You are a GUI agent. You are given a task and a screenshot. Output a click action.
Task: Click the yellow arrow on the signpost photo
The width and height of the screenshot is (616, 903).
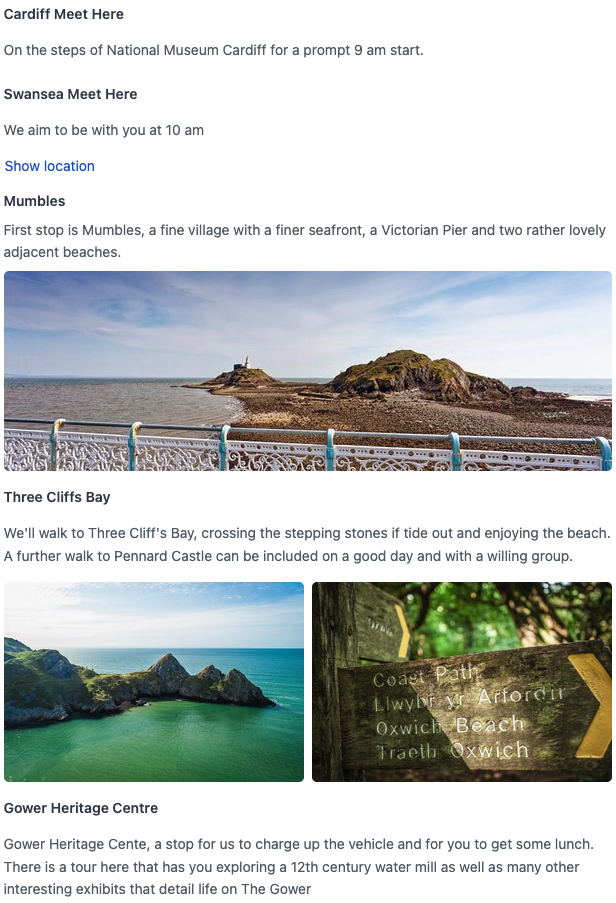tap(592, 705)
